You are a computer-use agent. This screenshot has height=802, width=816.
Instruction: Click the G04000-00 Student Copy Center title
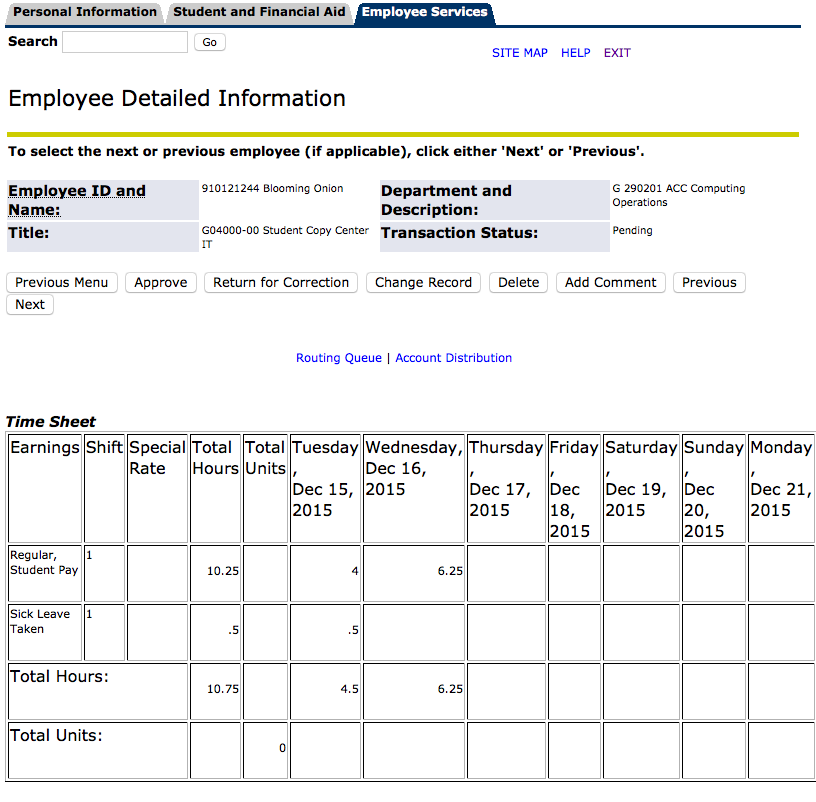click(x=285, y=237)
